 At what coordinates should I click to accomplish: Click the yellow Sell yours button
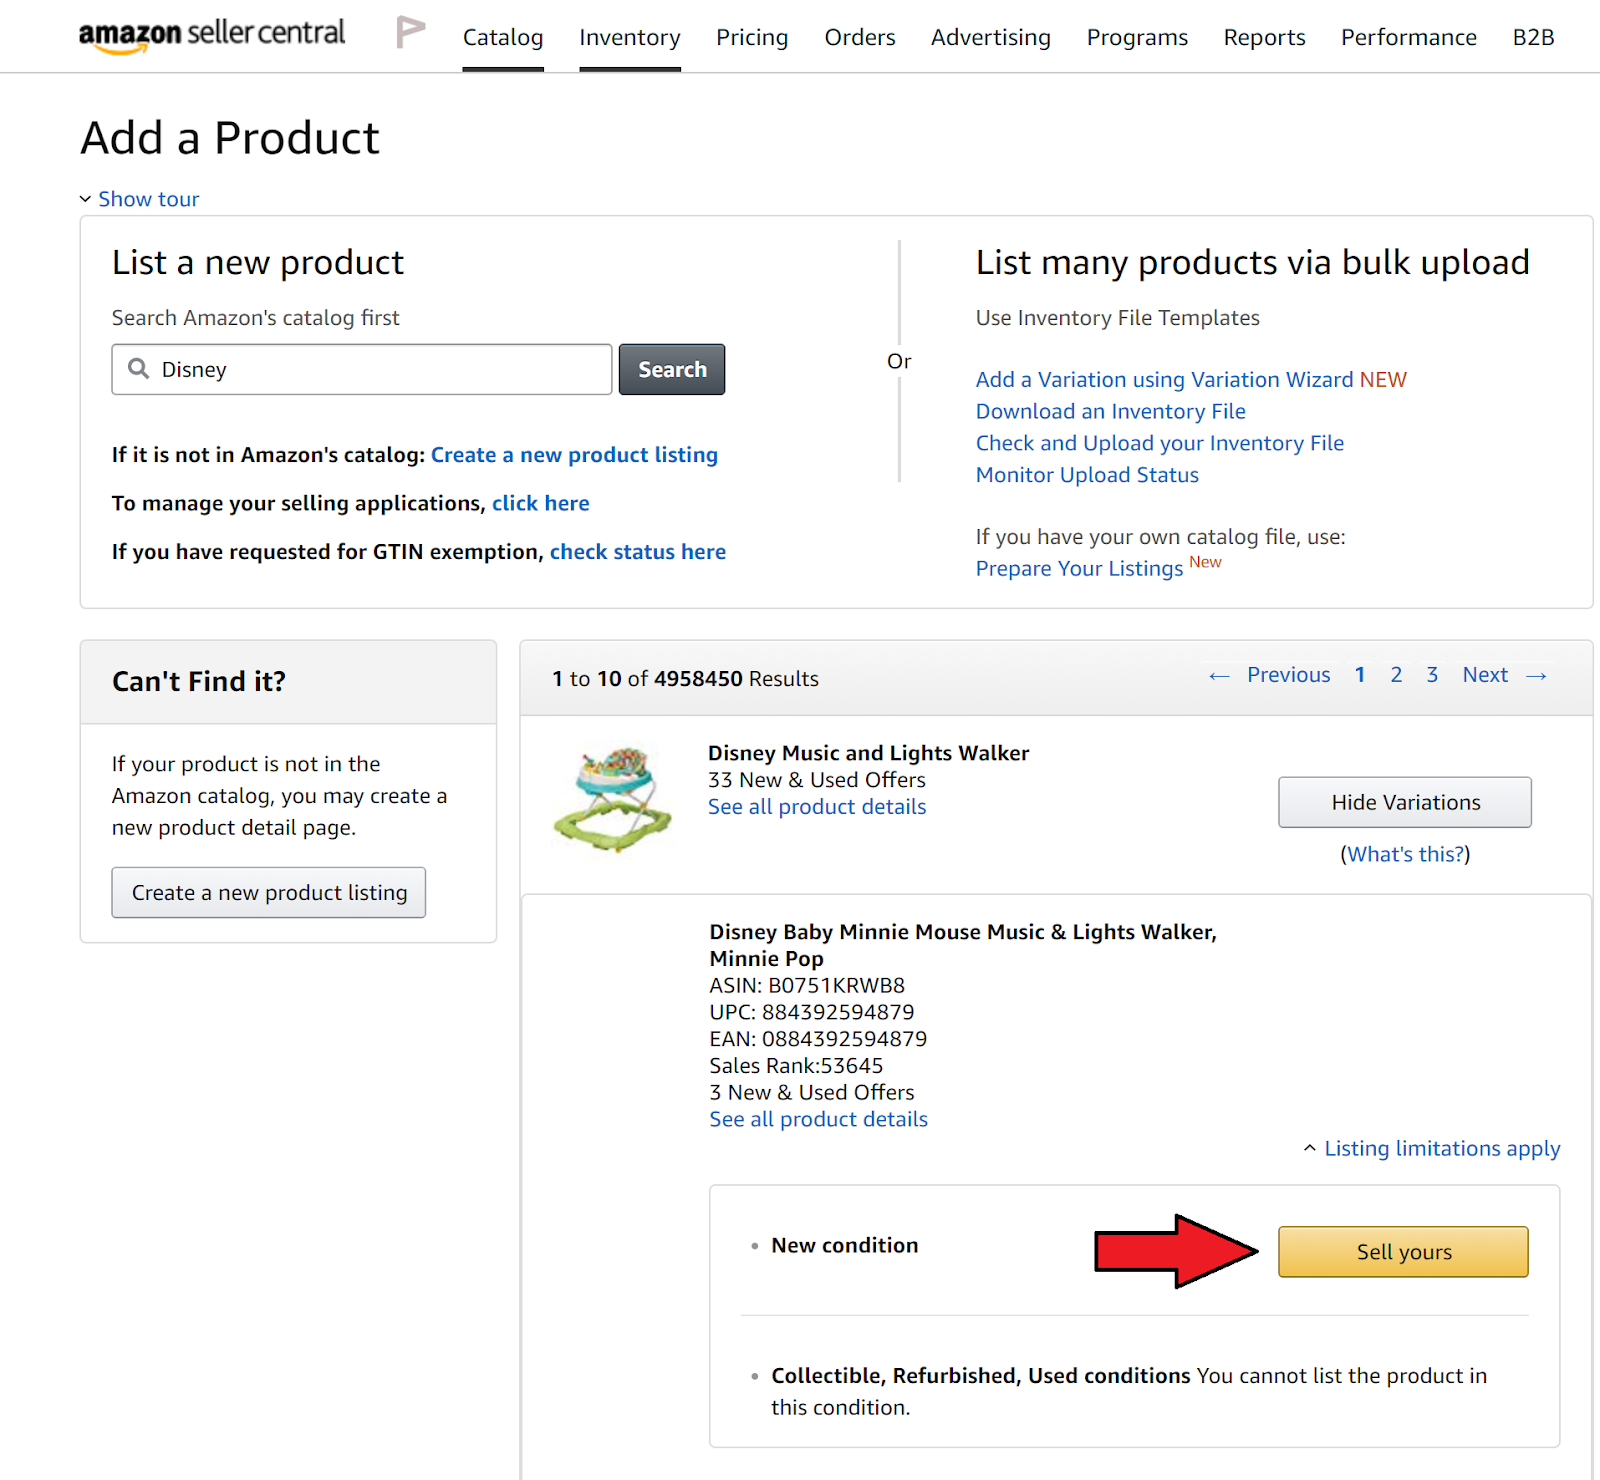click(x=1403, y=1251)
